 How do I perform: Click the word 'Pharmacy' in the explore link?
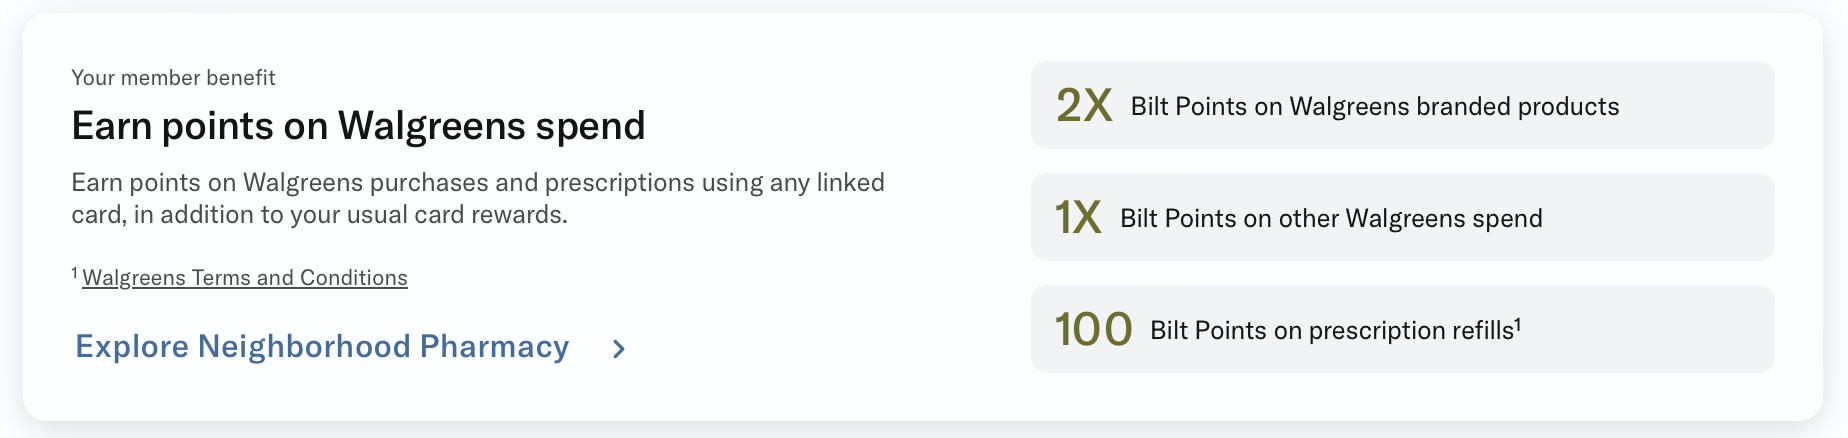(494, 346)
